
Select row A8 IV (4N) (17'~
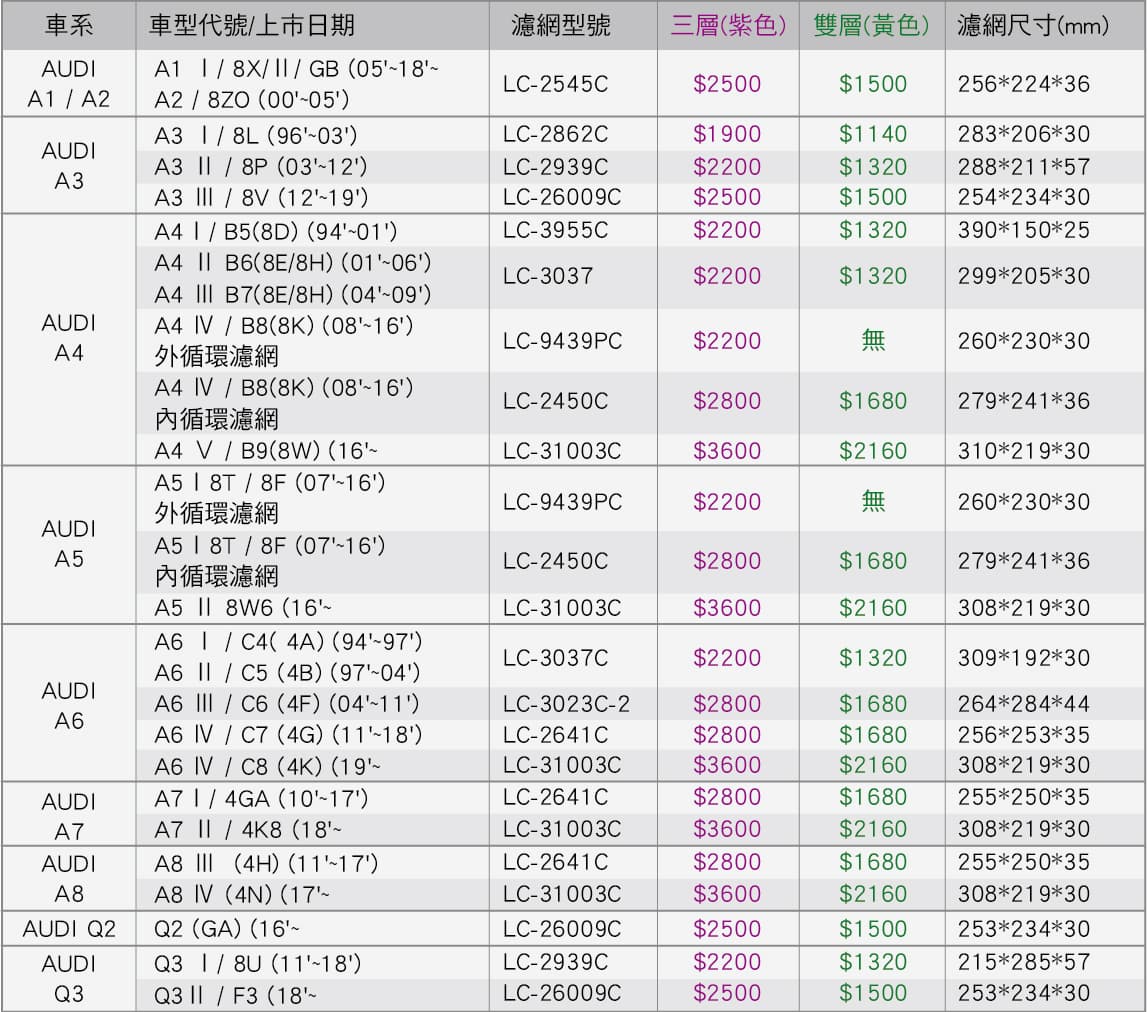pos(242,895)
